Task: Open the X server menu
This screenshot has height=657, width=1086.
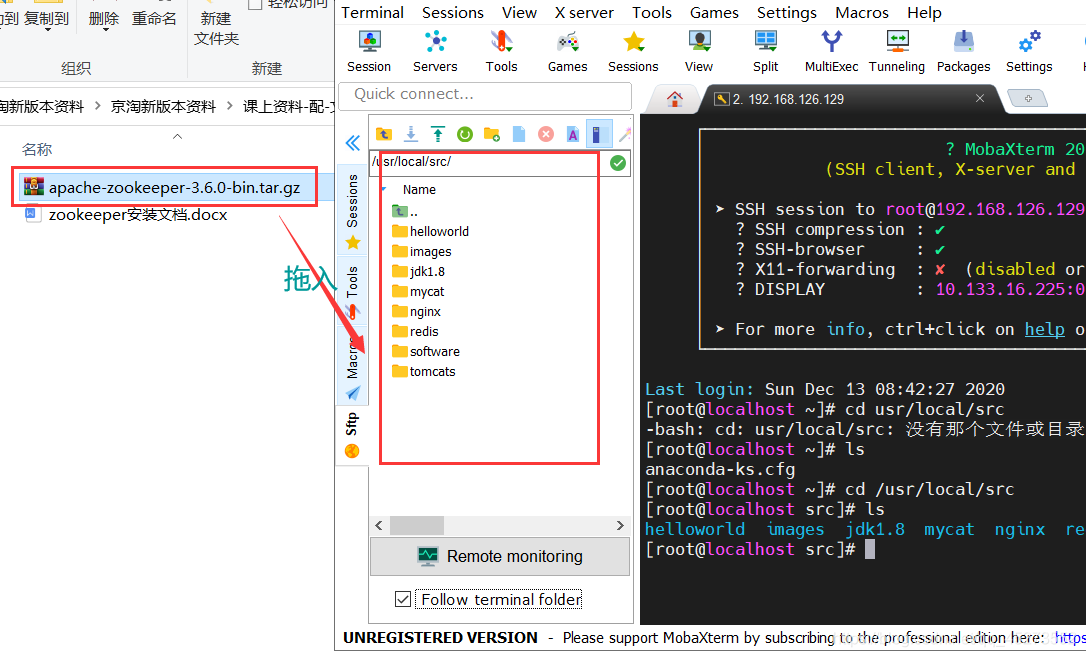Action: (x=584, y=12)
